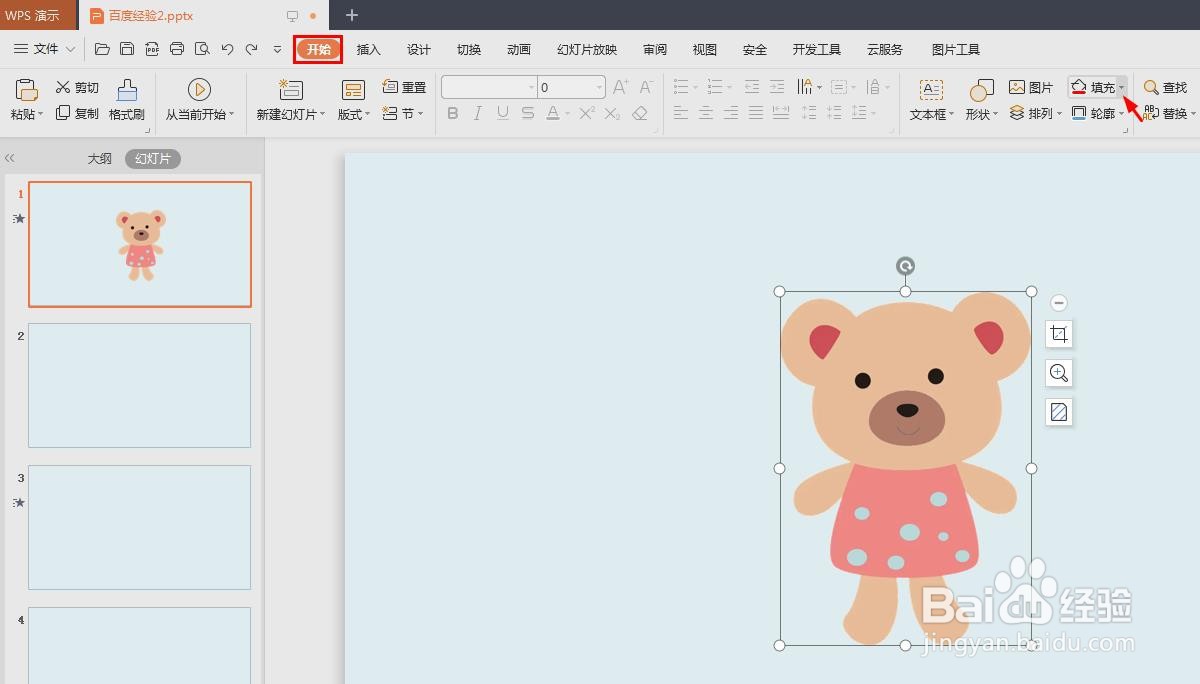The height and width of the screenshot is (684, 1200).
Task: Toggle underline formatting
Action: pyautogui.click(x=502, y=112)
